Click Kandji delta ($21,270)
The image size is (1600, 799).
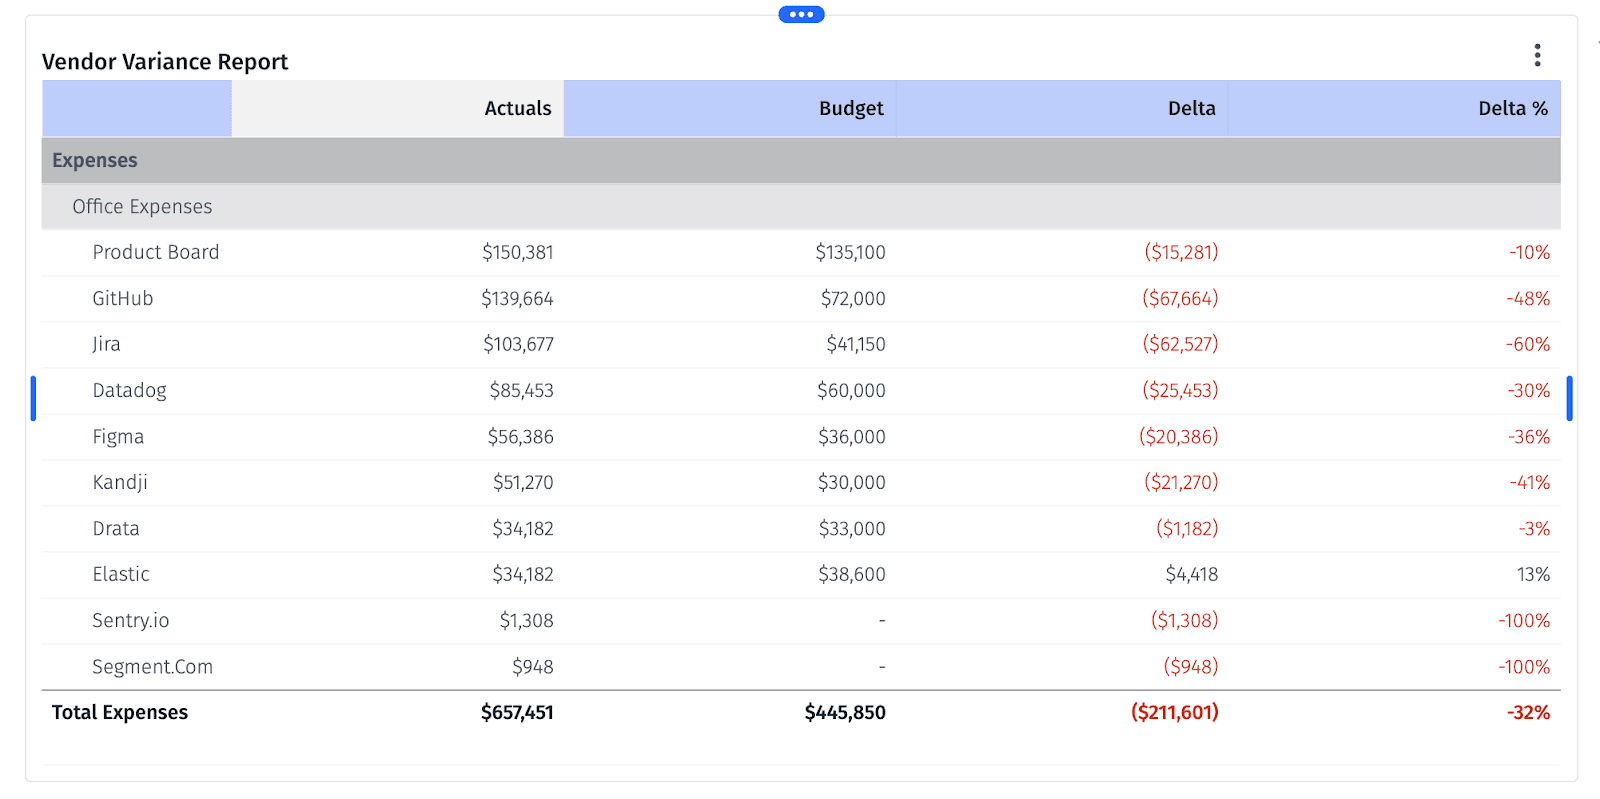[1181, 482]
